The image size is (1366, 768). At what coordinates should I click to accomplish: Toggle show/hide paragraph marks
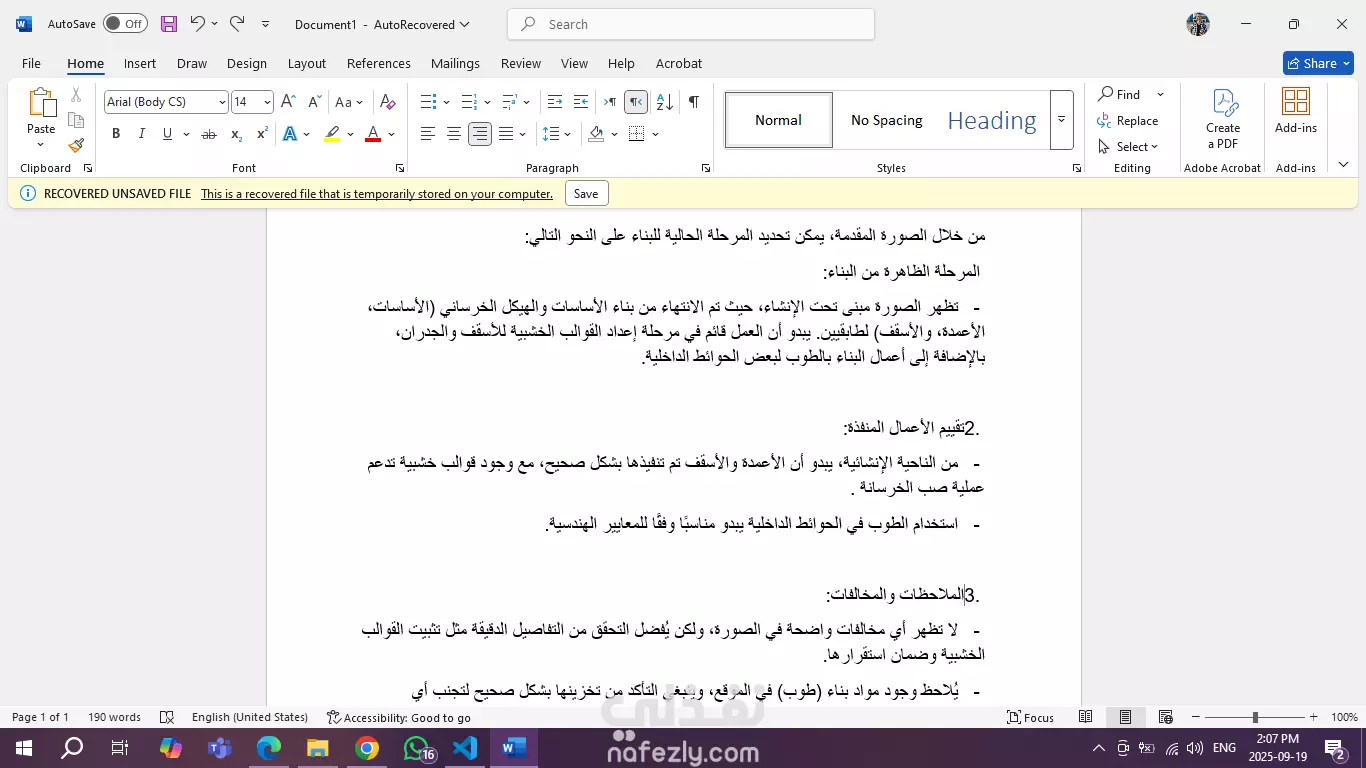pos(693,102)
